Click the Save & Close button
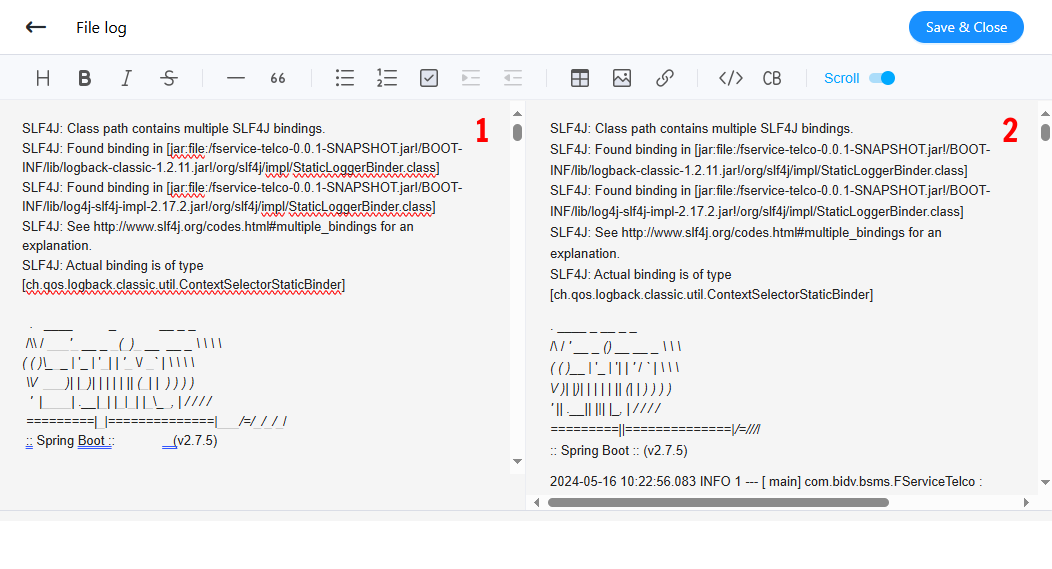Viewport: 1052px width, 569px height. [966, 28]
